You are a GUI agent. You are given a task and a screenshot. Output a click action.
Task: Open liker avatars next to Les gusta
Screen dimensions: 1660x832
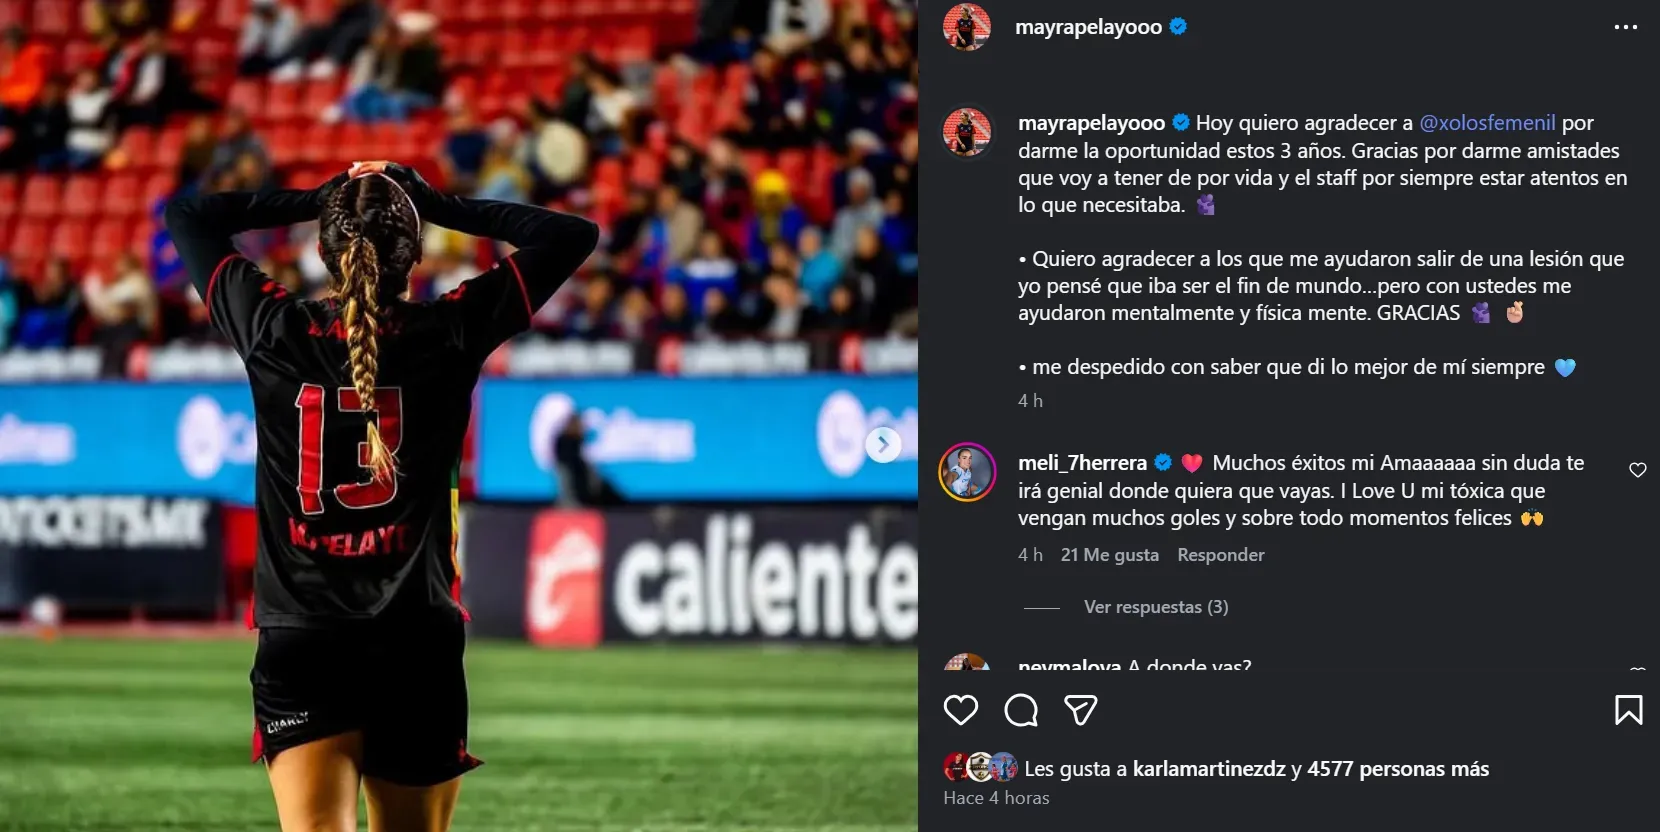[x=981, y=767]
